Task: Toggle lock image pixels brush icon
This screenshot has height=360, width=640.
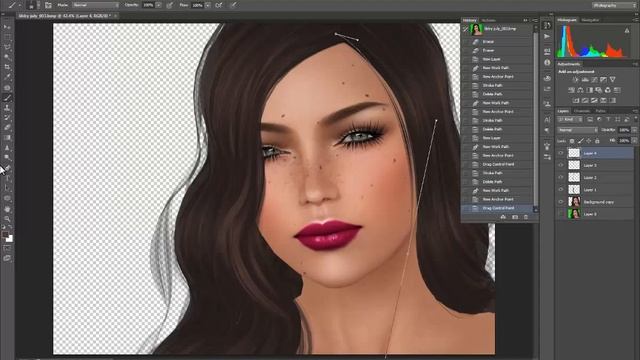Action: click(580, 141)
